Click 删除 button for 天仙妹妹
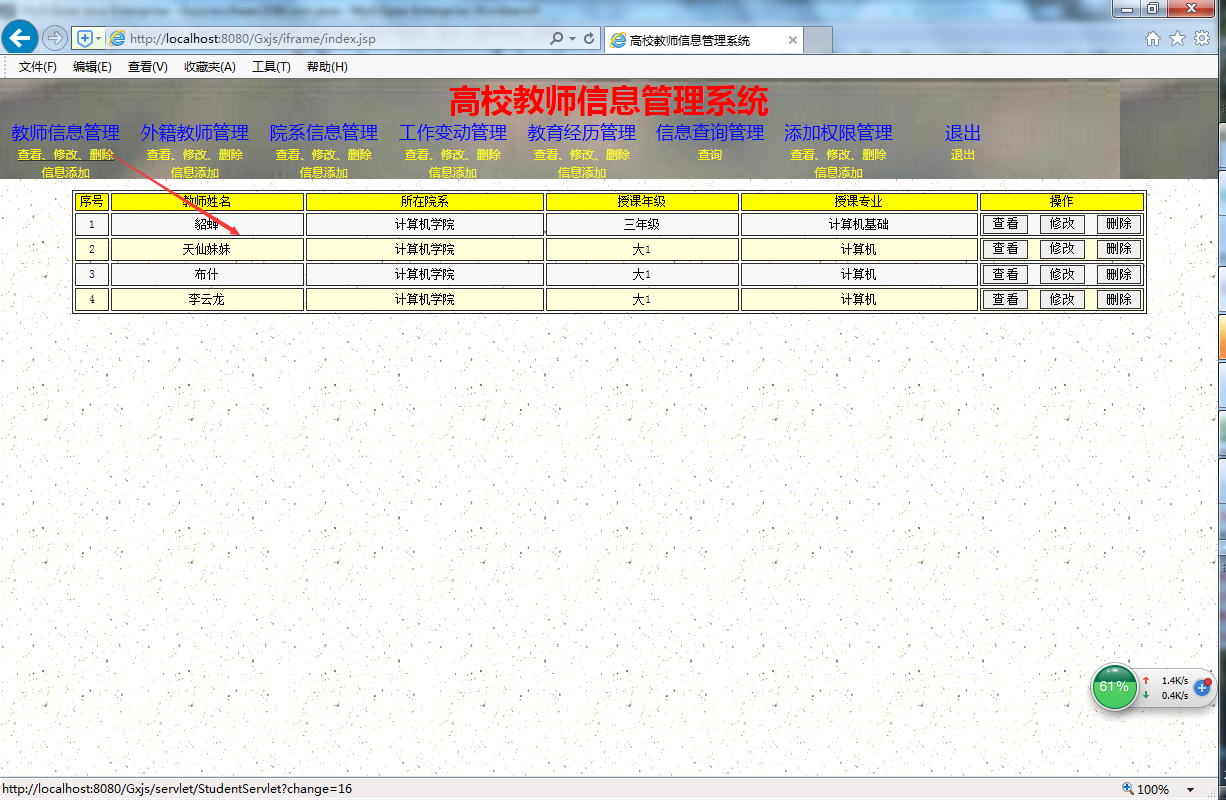Screen dimensions: 1226x800 point(1119,249)
